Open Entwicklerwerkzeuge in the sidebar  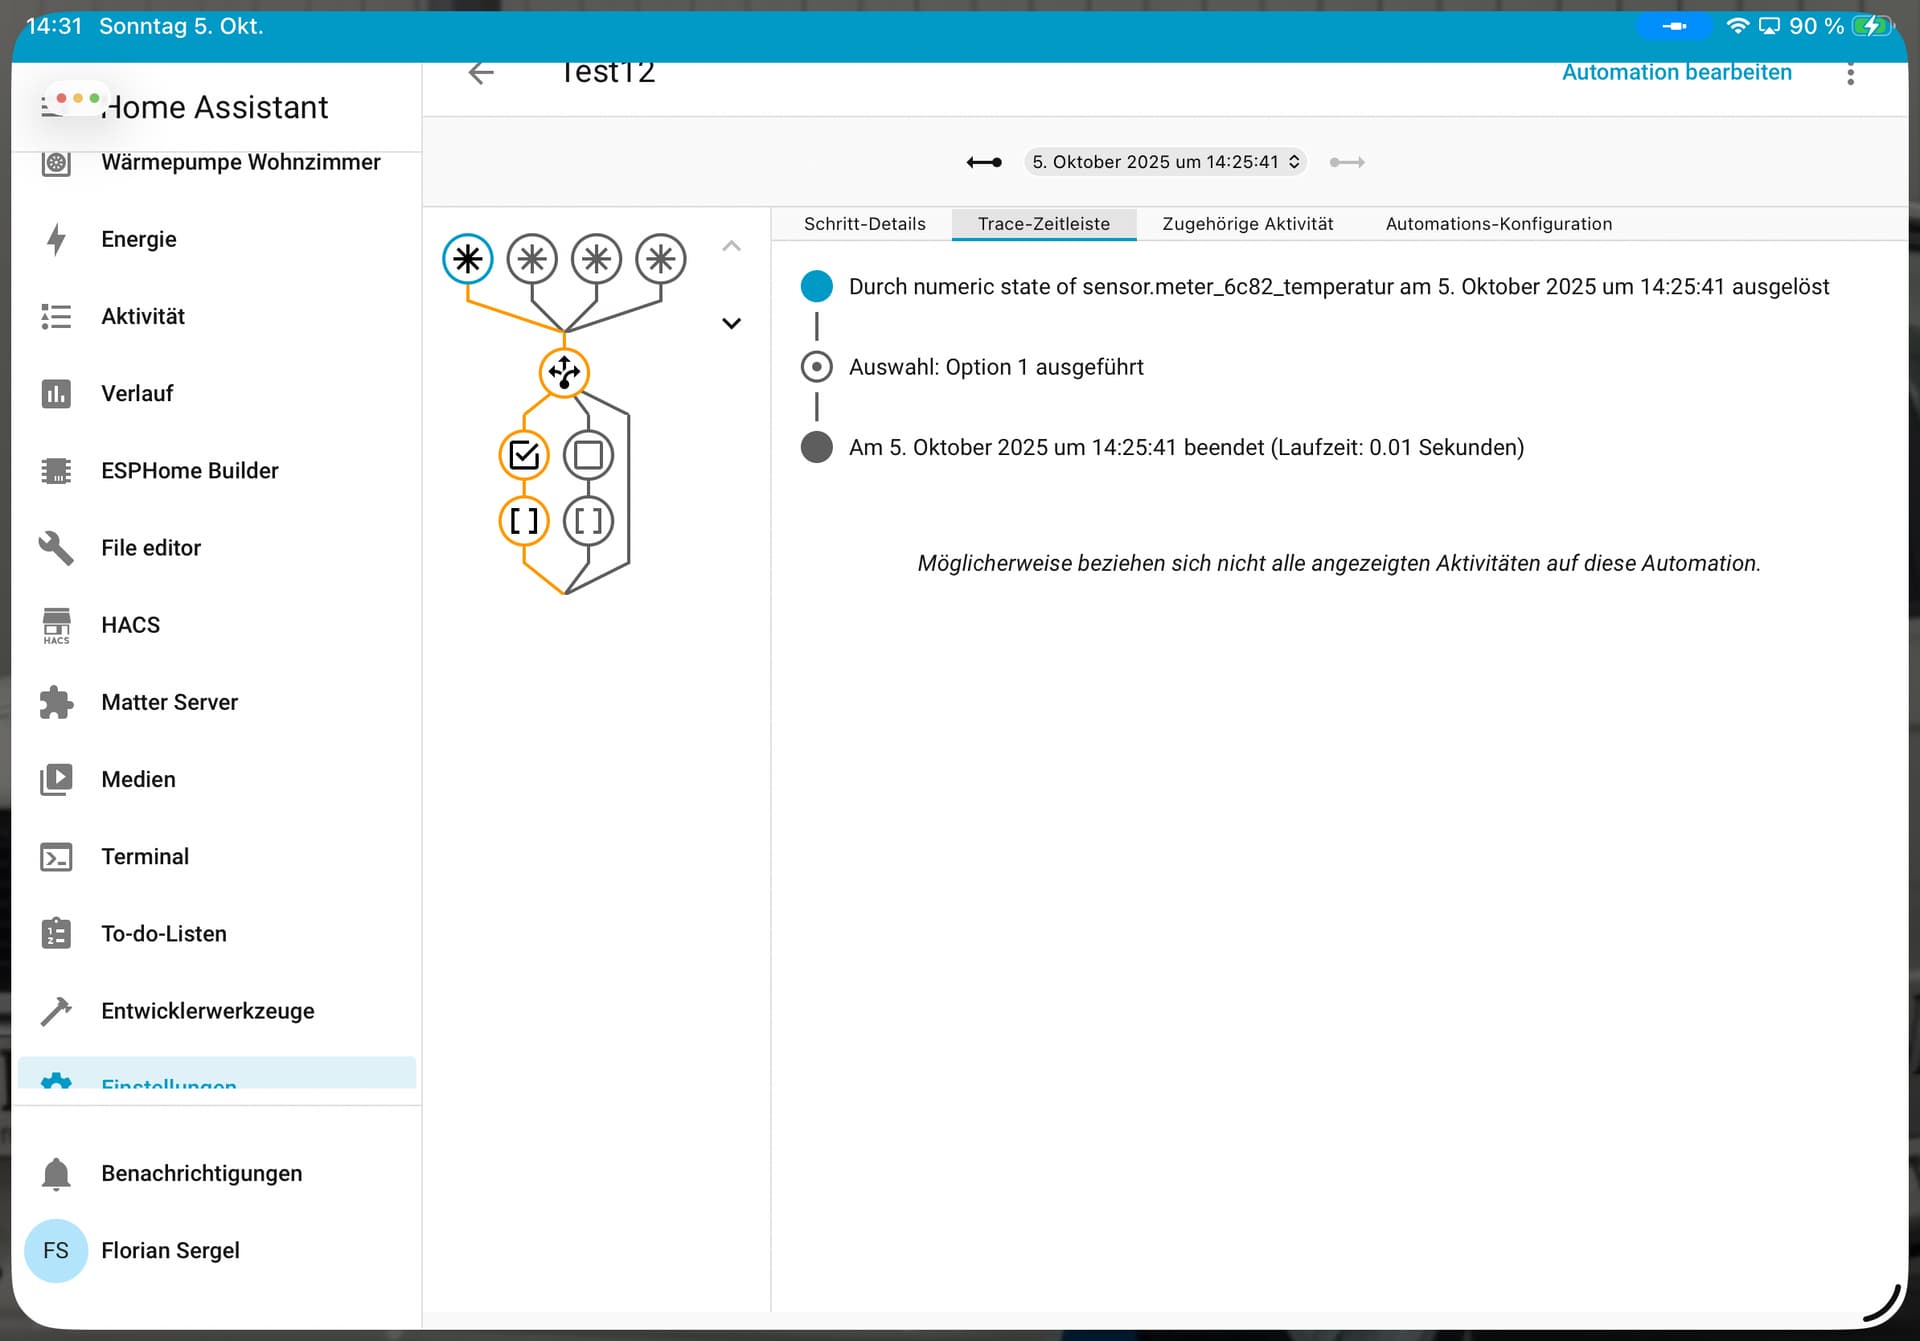(207, 1011)
